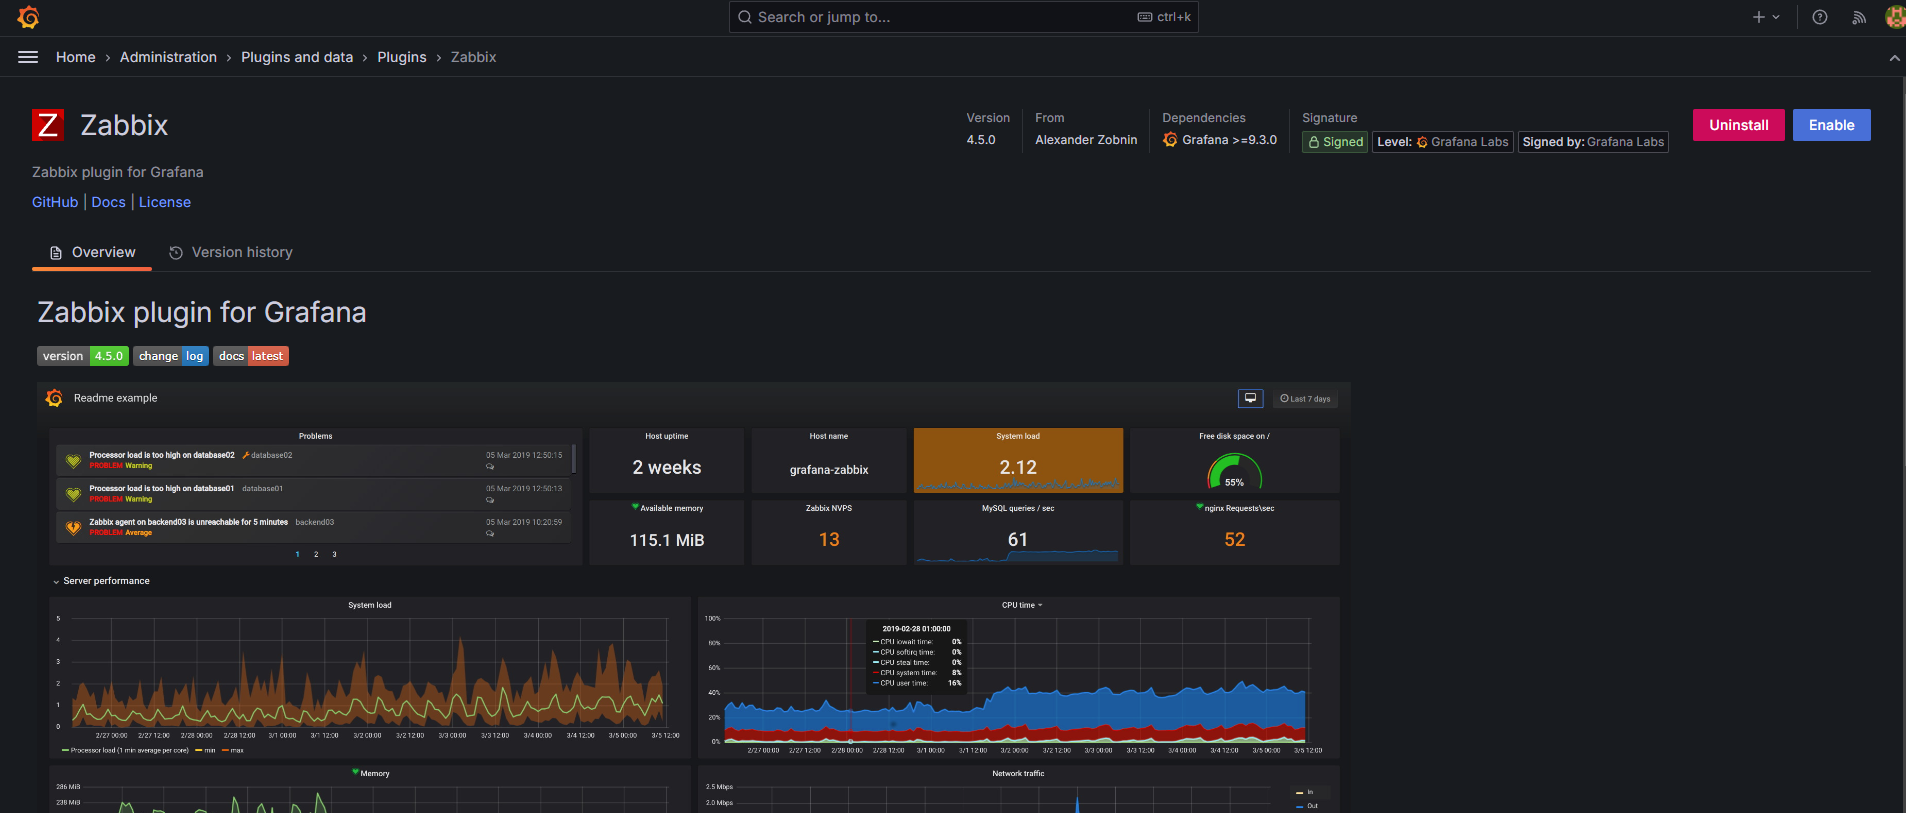Viewport: 1906px width, 813px height.
Task: Open the Grafana home logo
Action: (x=28, y=17)
